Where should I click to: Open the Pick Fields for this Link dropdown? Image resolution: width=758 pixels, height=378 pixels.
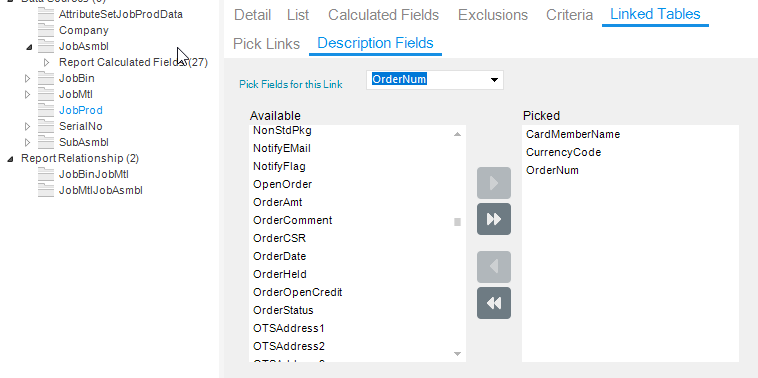pyautogui.click(x=494, y=80)
